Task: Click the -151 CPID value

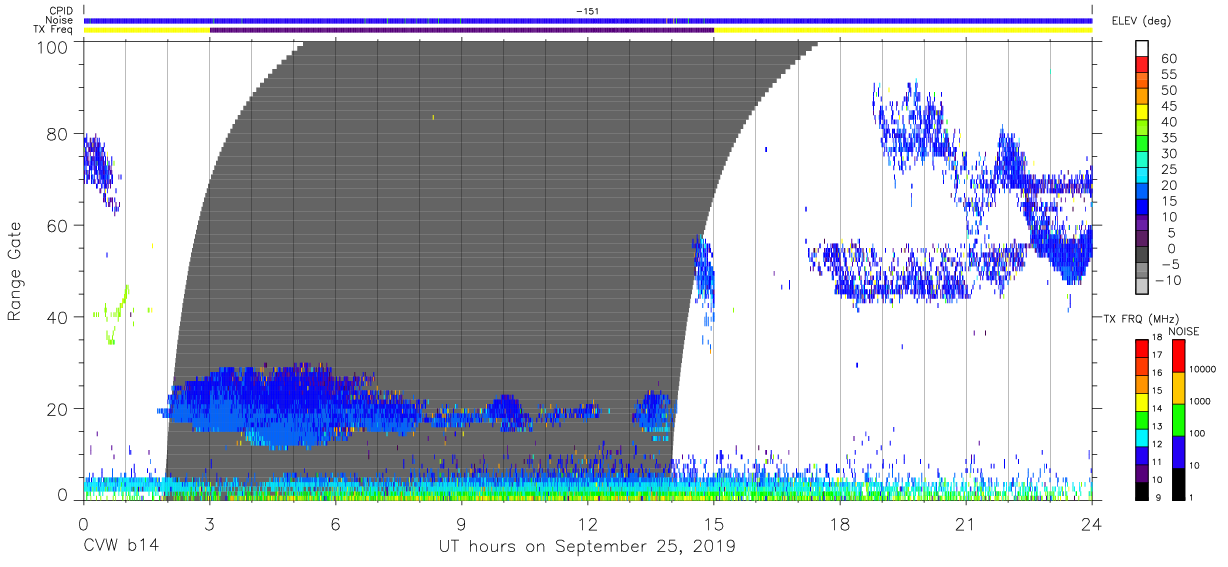Action: pos(587,10)
